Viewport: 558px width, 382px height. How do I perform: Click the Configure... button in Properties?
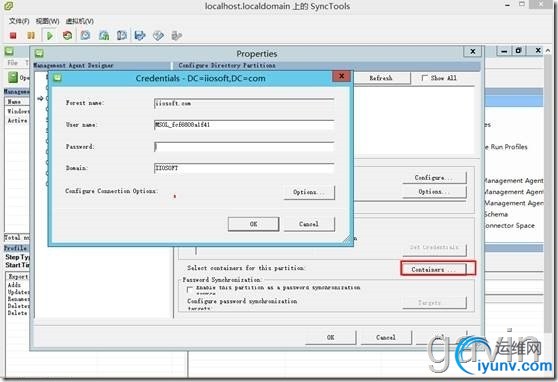[434, 177]
